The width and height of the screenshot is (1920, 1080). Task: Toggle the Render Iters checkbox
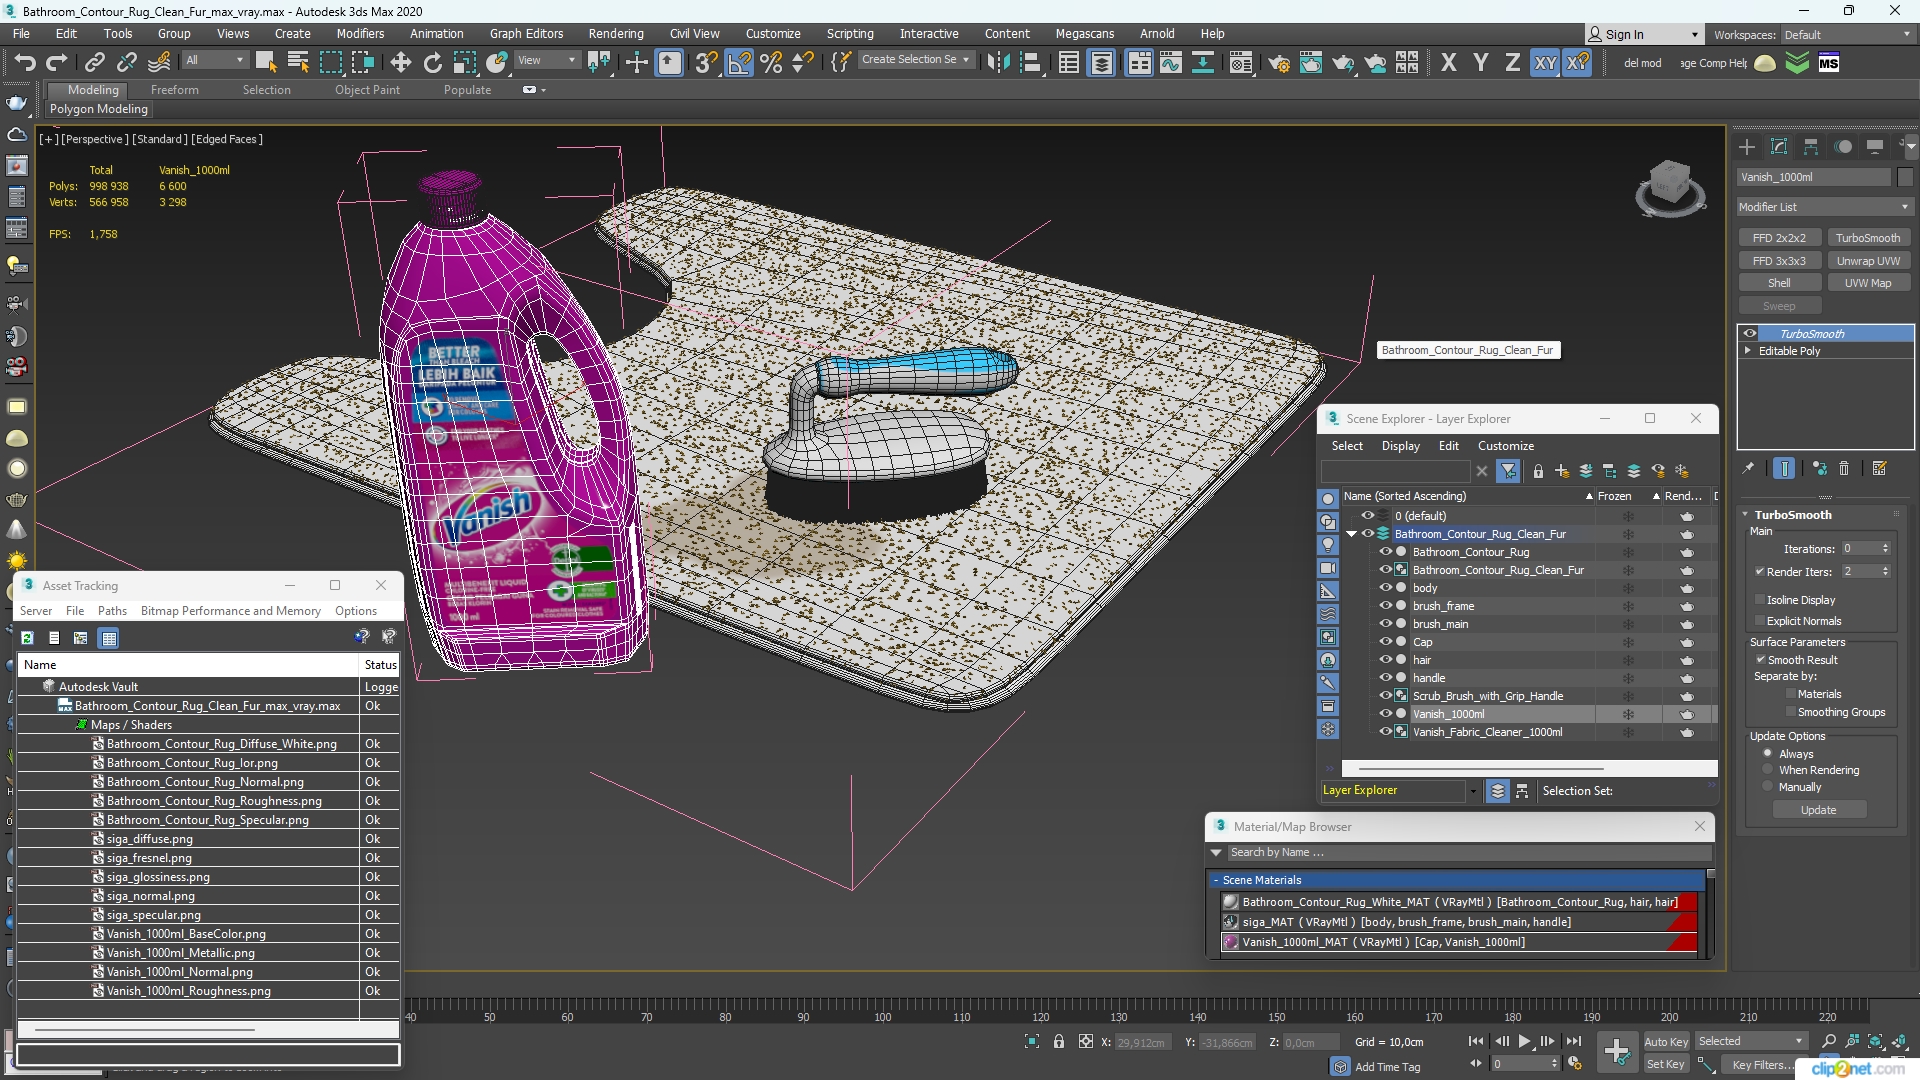click(1760, 572)
